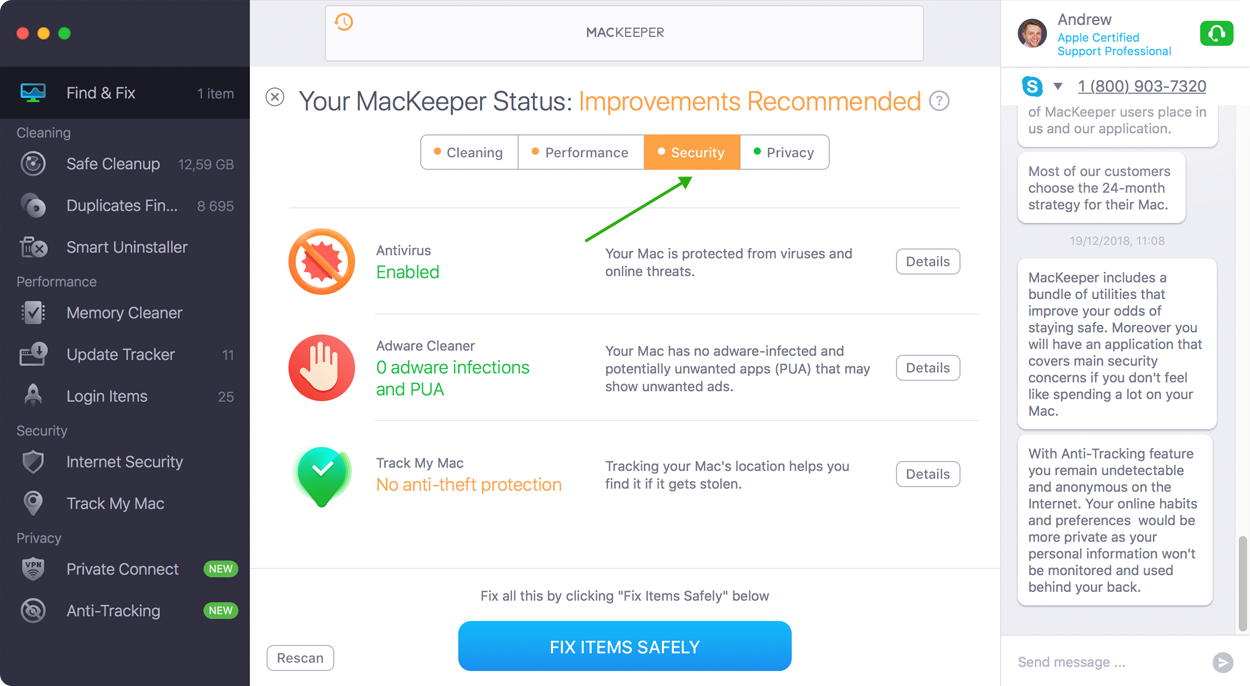1250x686 pixels.
Task: Click the help question mark icon
Action: click(x=939, y=101)
